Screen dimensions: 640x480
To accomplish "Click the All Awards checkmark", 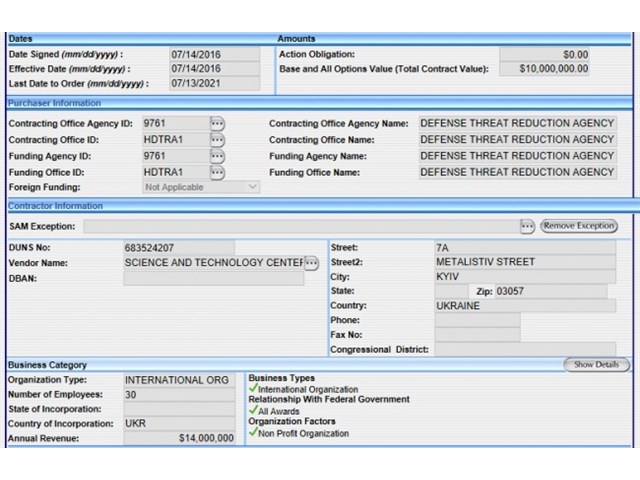I will [x=253, y=410].
